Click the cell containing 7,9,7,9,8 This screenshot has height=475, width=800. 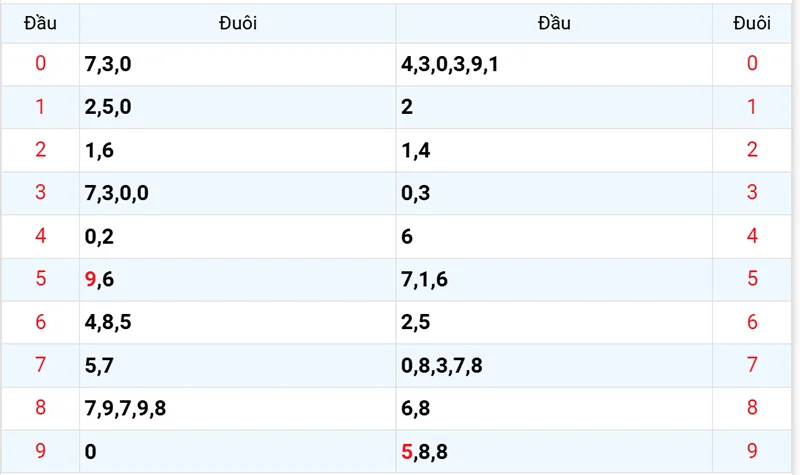(x=126, y=409)
